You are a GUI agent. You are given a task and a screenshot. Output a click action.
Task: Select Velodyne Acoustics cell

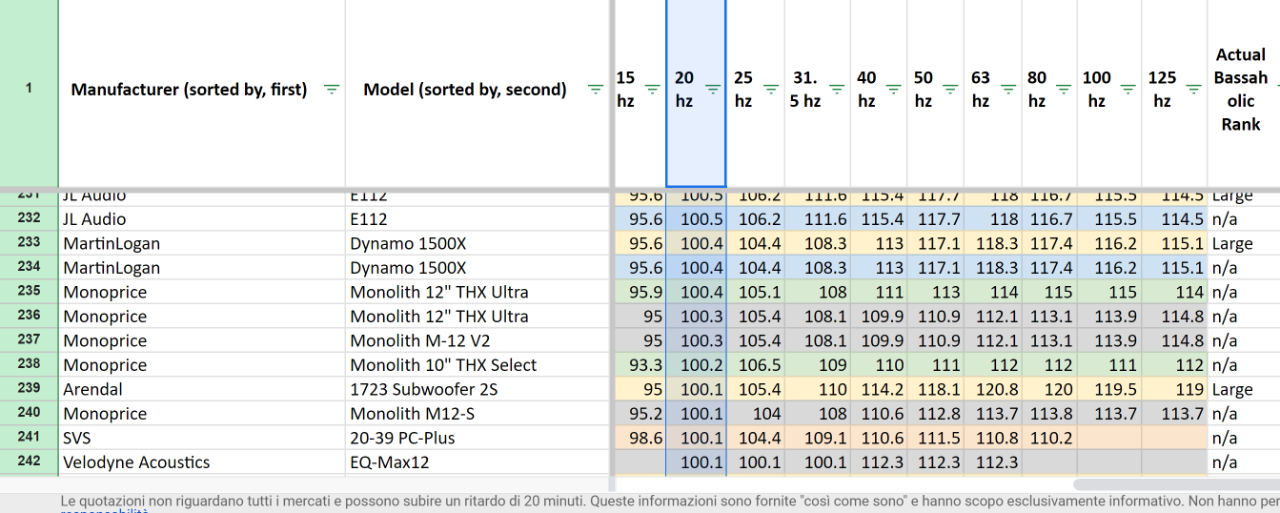click(x=202, y=462)
